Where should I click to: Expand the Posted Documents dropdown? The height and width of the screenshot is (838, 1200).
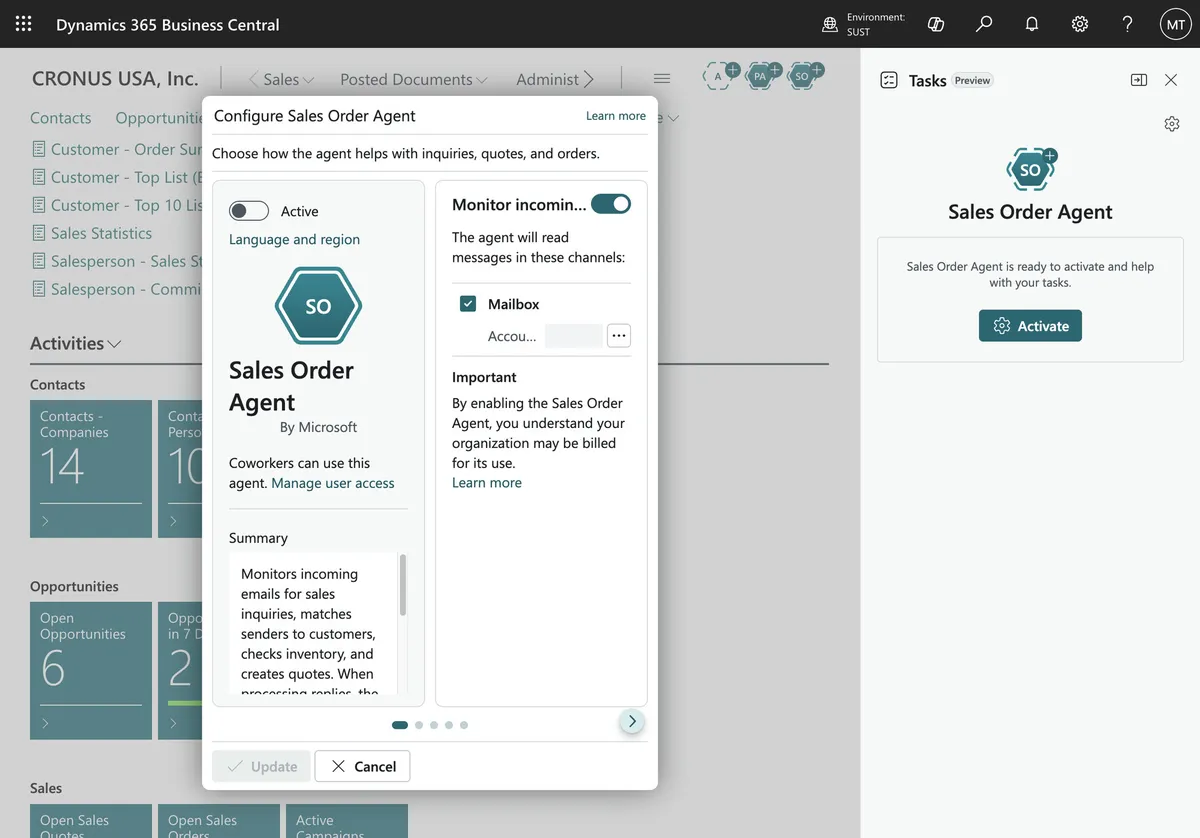(482, 79)
